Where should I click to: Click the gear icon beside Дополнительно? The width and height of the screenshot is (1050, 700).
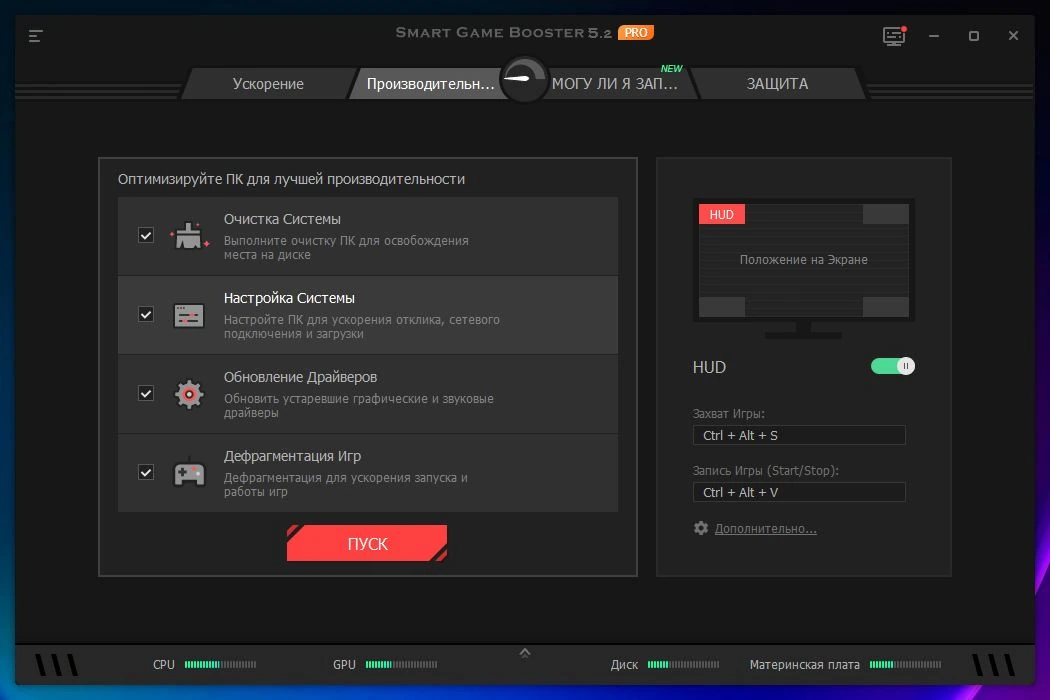(700, 528)
